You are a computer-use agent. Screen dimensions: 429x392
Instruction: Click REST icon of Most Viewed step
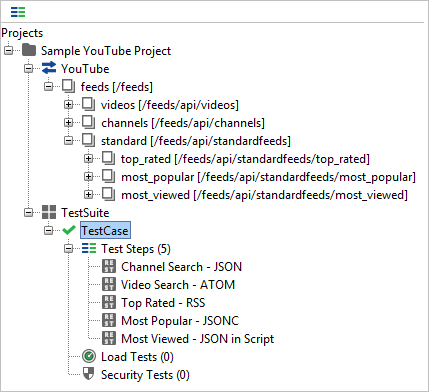click(x=109, y=338)
